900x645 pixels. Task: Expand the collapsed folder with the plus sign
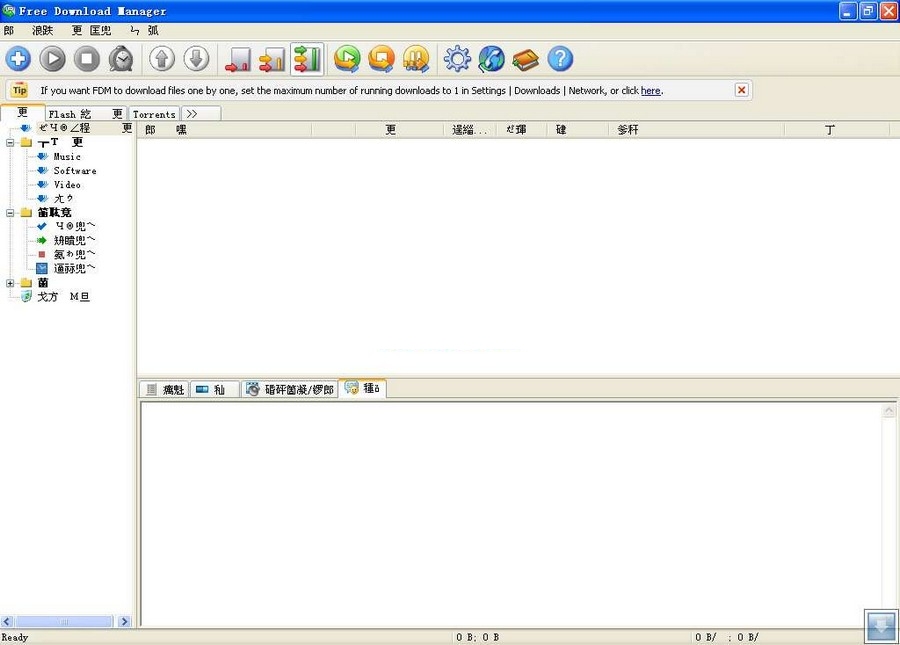10,283
